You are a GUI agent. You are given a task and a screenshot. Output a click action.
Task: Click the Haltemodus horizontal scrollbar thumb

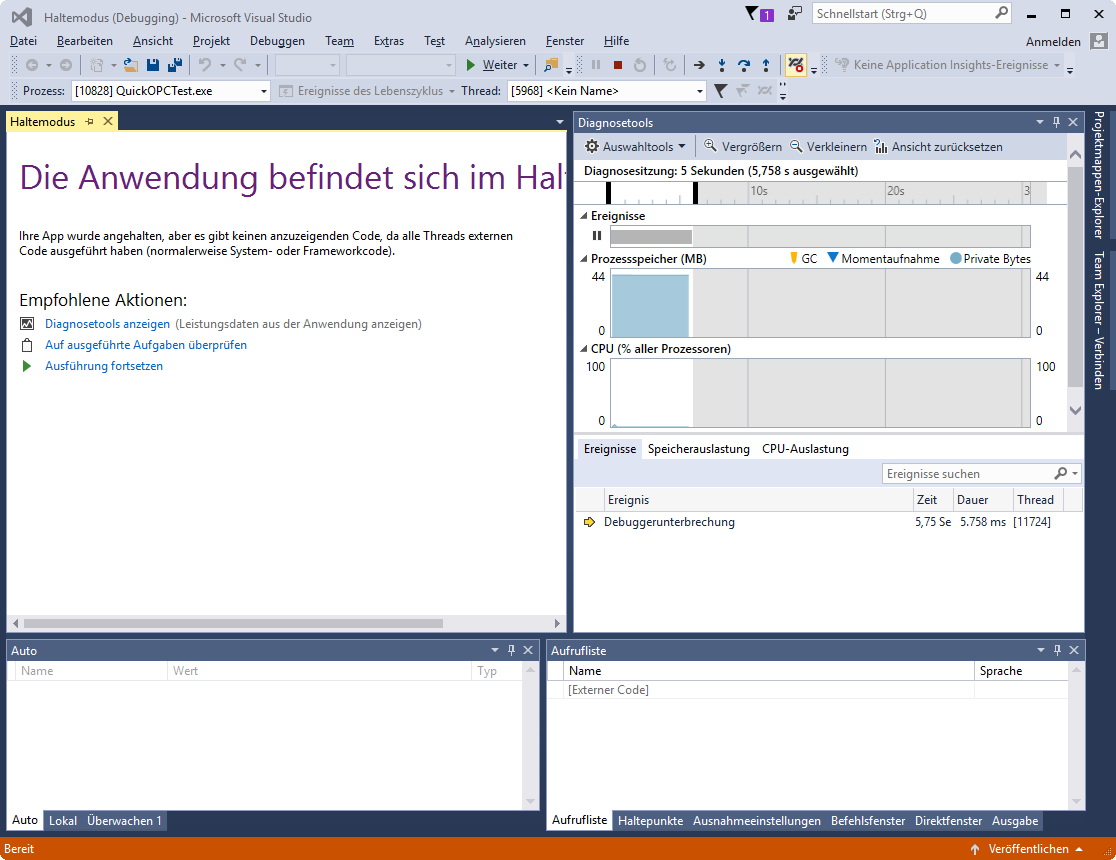click(x=233, y=623)
